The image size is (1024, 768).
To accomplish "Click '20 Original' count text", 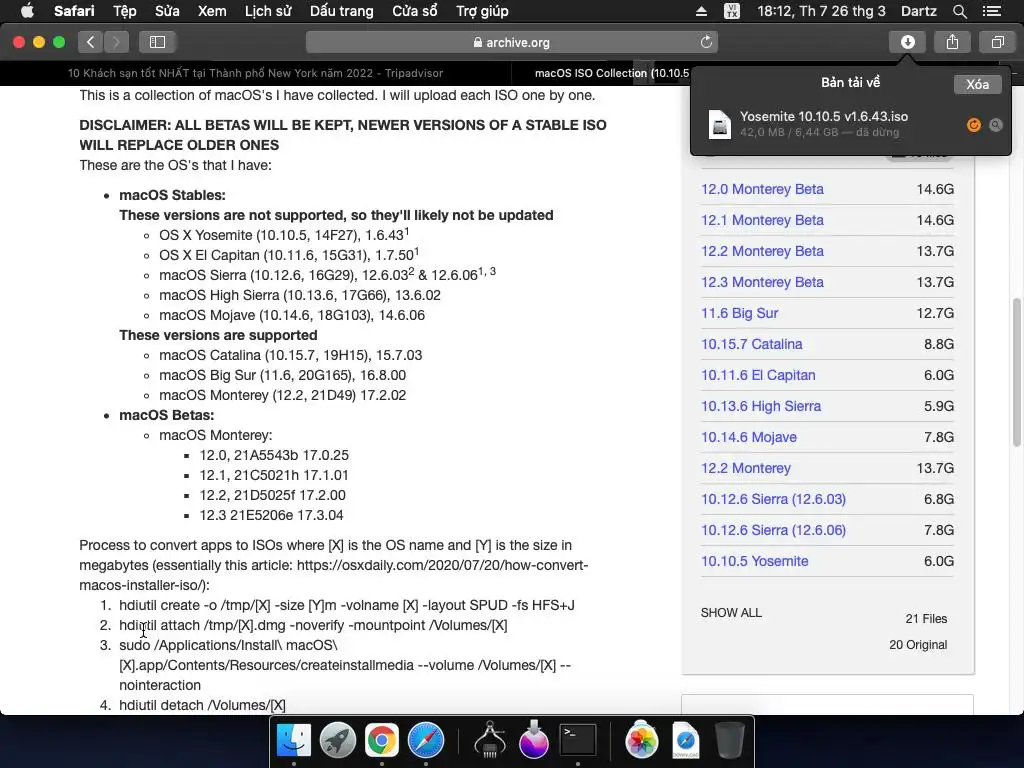I will tap(918, 645).
